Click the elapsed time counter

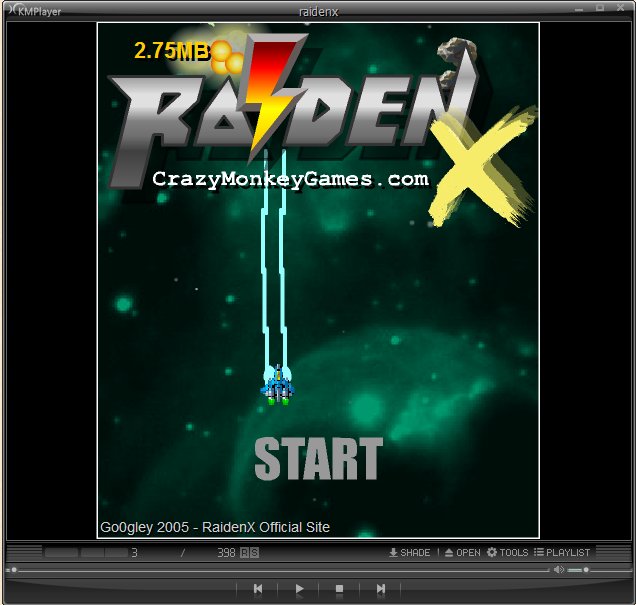134,552
